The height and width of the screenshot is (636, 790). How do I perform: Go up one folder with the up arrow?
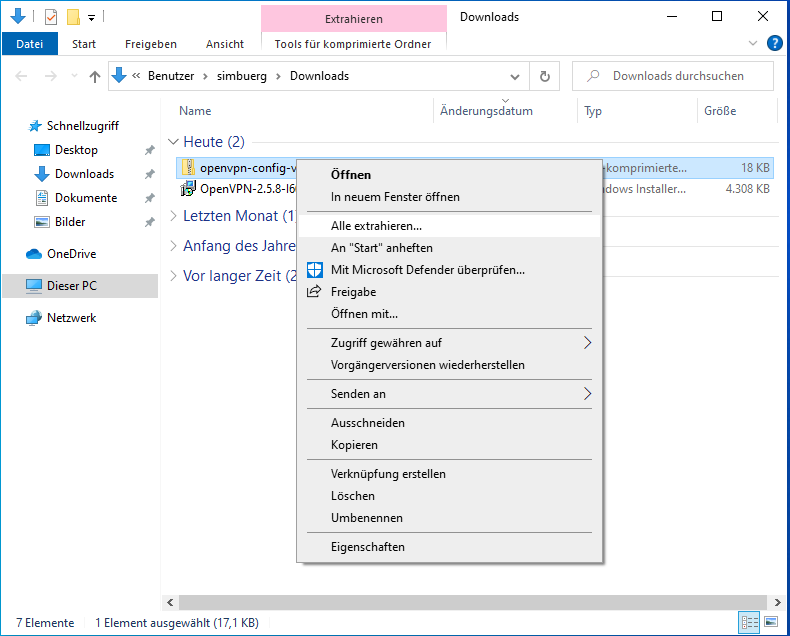pos(95,76)
